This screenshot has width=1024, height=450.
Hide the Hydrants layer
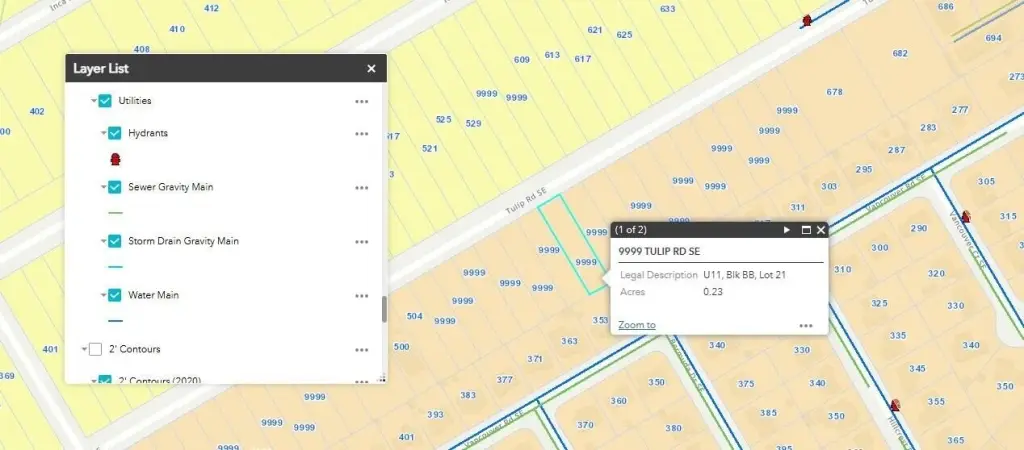[x=115, y=133]
